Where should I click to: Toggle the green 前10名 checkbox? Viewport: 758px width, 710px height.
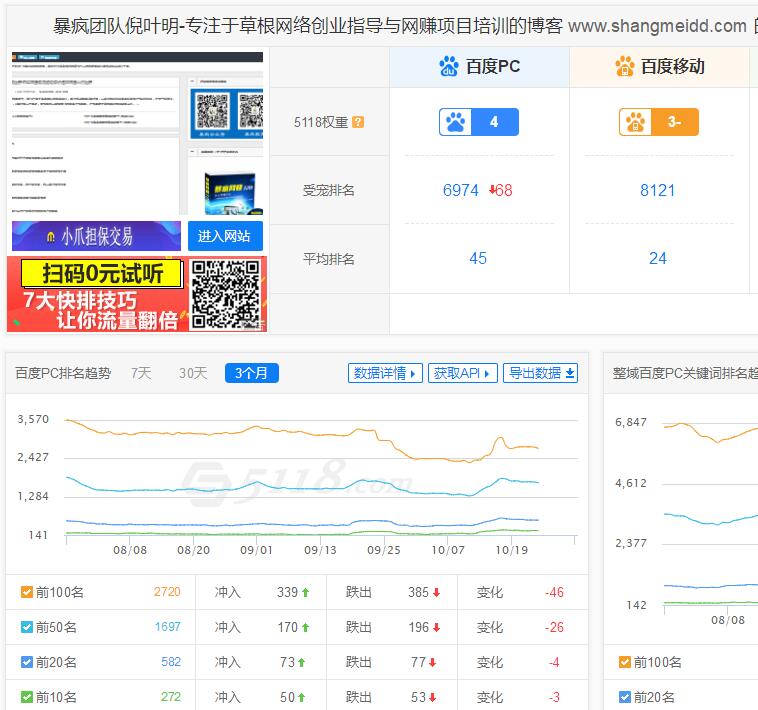point(27,697)
